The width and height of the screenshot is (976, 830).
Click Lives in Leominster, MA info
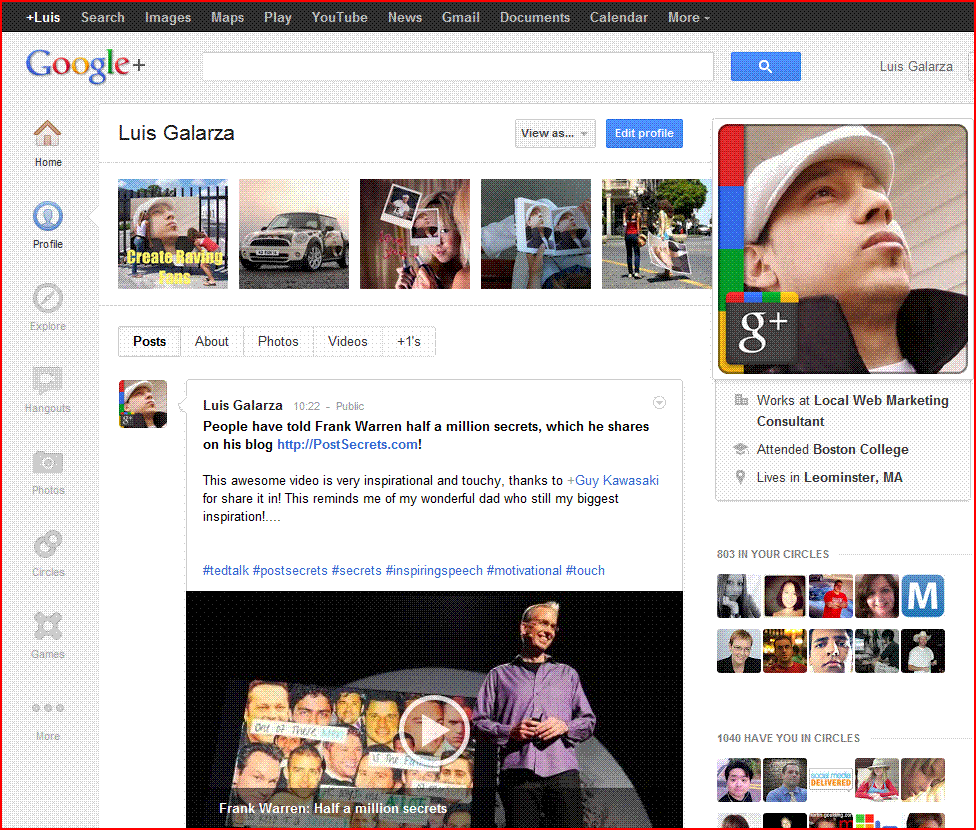click(x=829, y=478)
